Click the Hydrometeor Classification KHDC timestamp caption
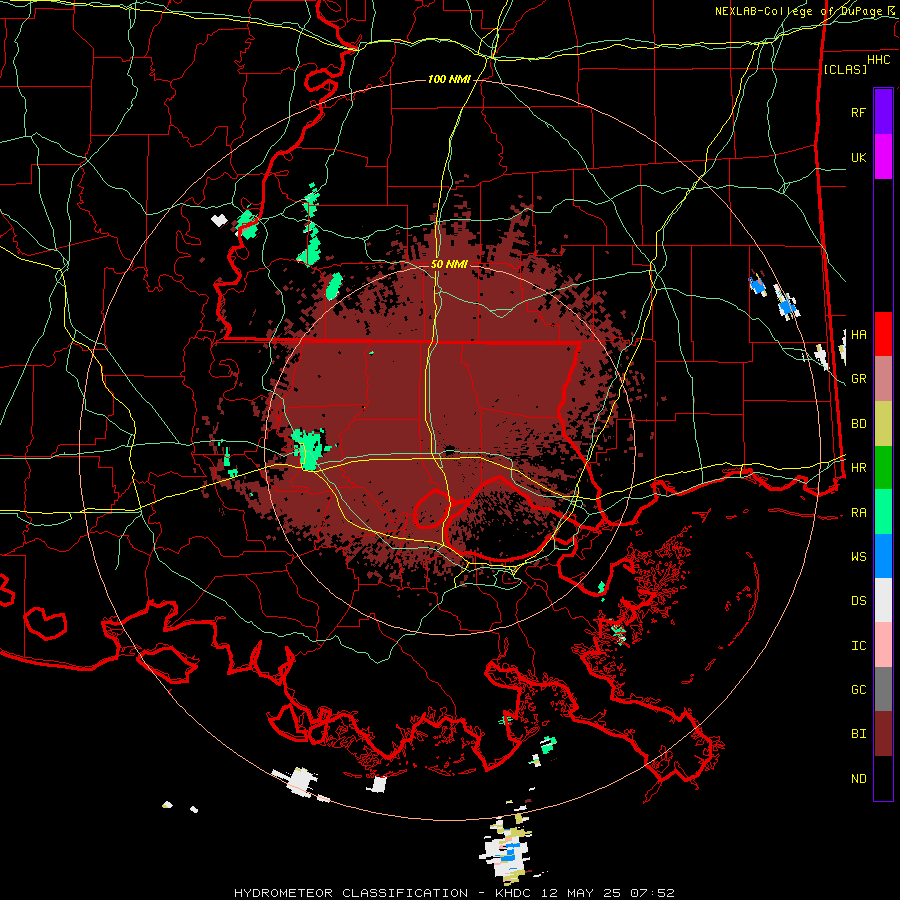This screenshot has height=900, width=900. click(x=454, y=893)
